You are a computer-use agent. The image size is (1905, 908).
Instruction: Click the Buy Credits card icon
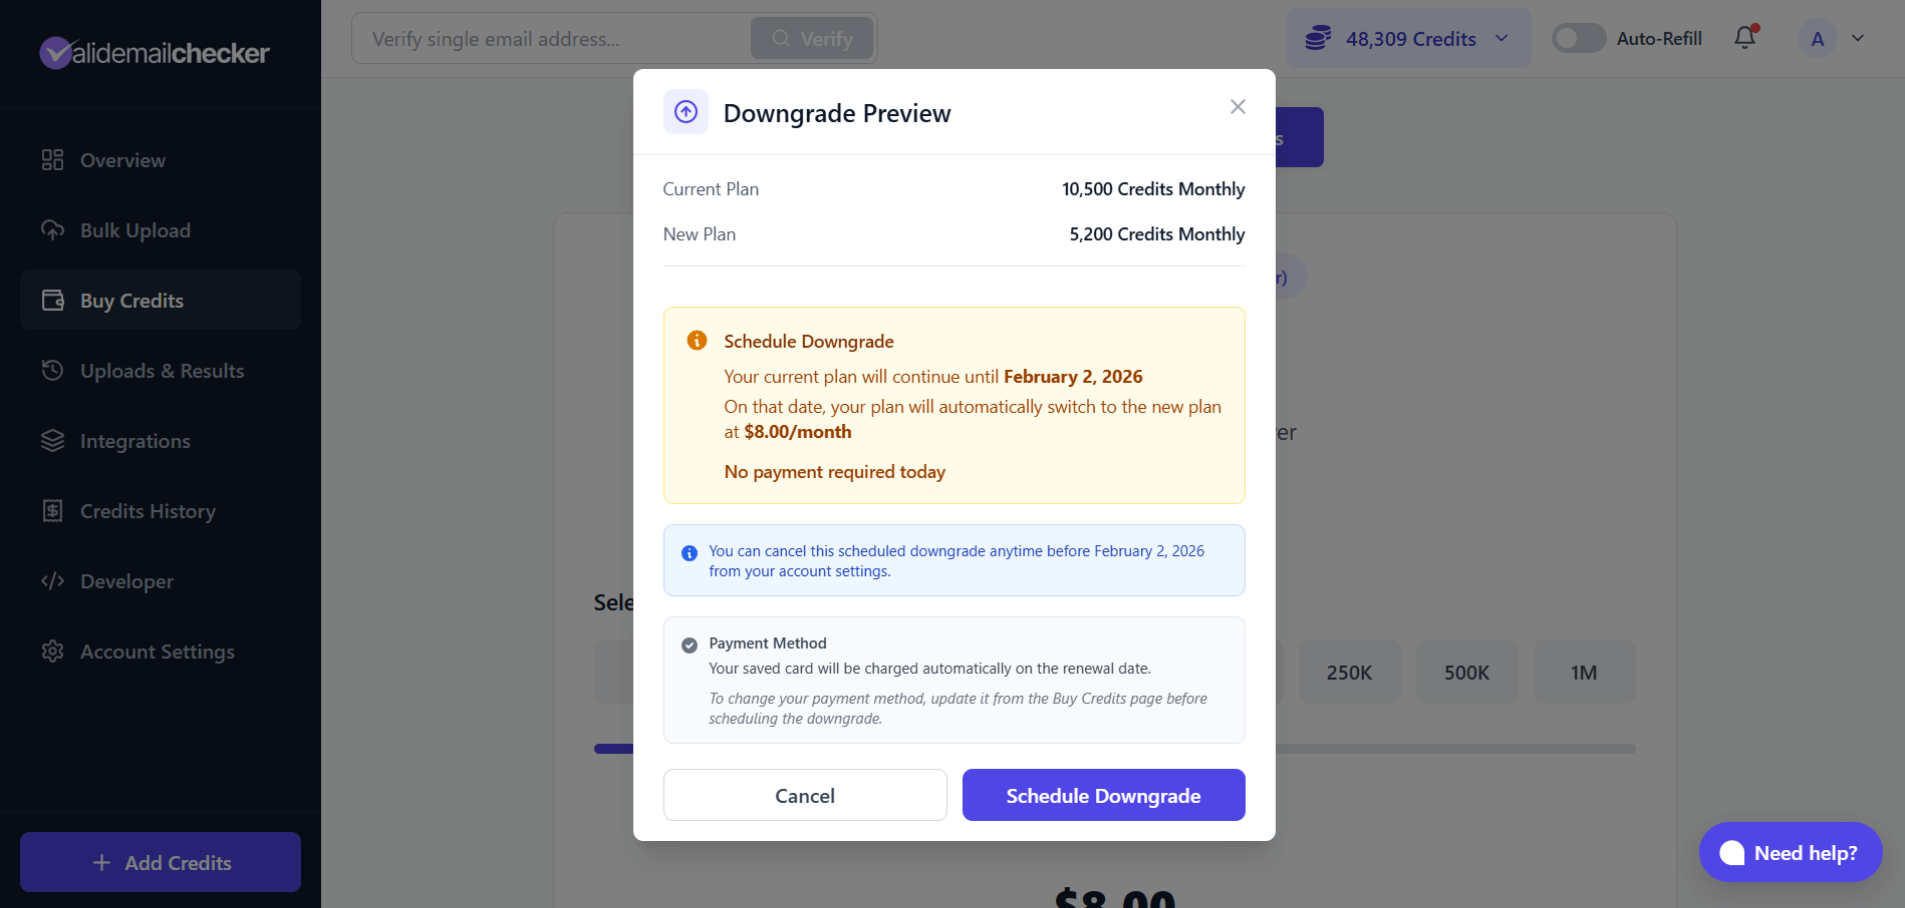54,300
